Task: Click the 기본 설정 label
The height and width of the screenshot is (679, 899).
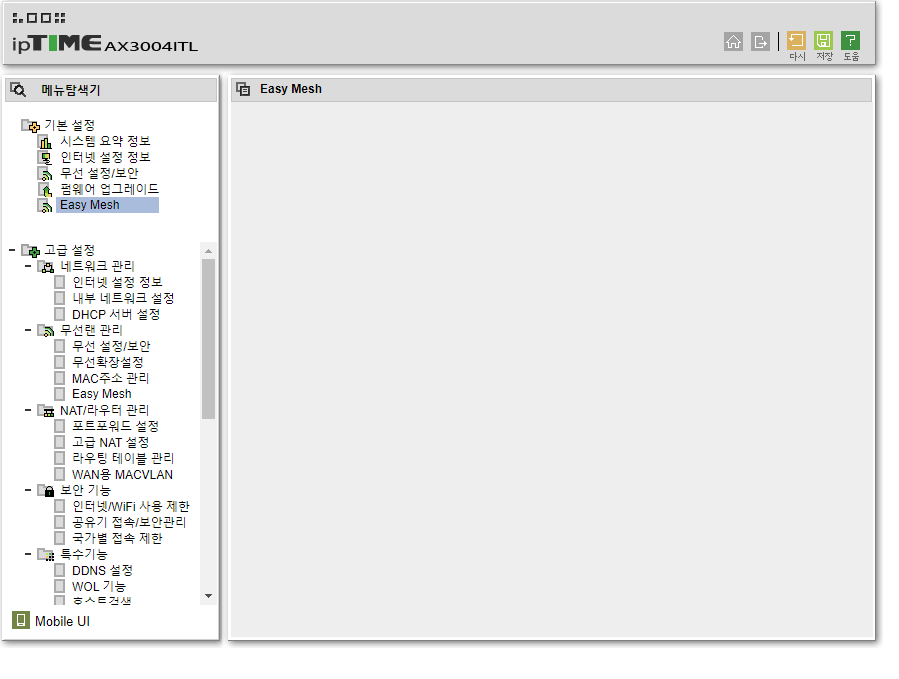Action: click(69, 125)
